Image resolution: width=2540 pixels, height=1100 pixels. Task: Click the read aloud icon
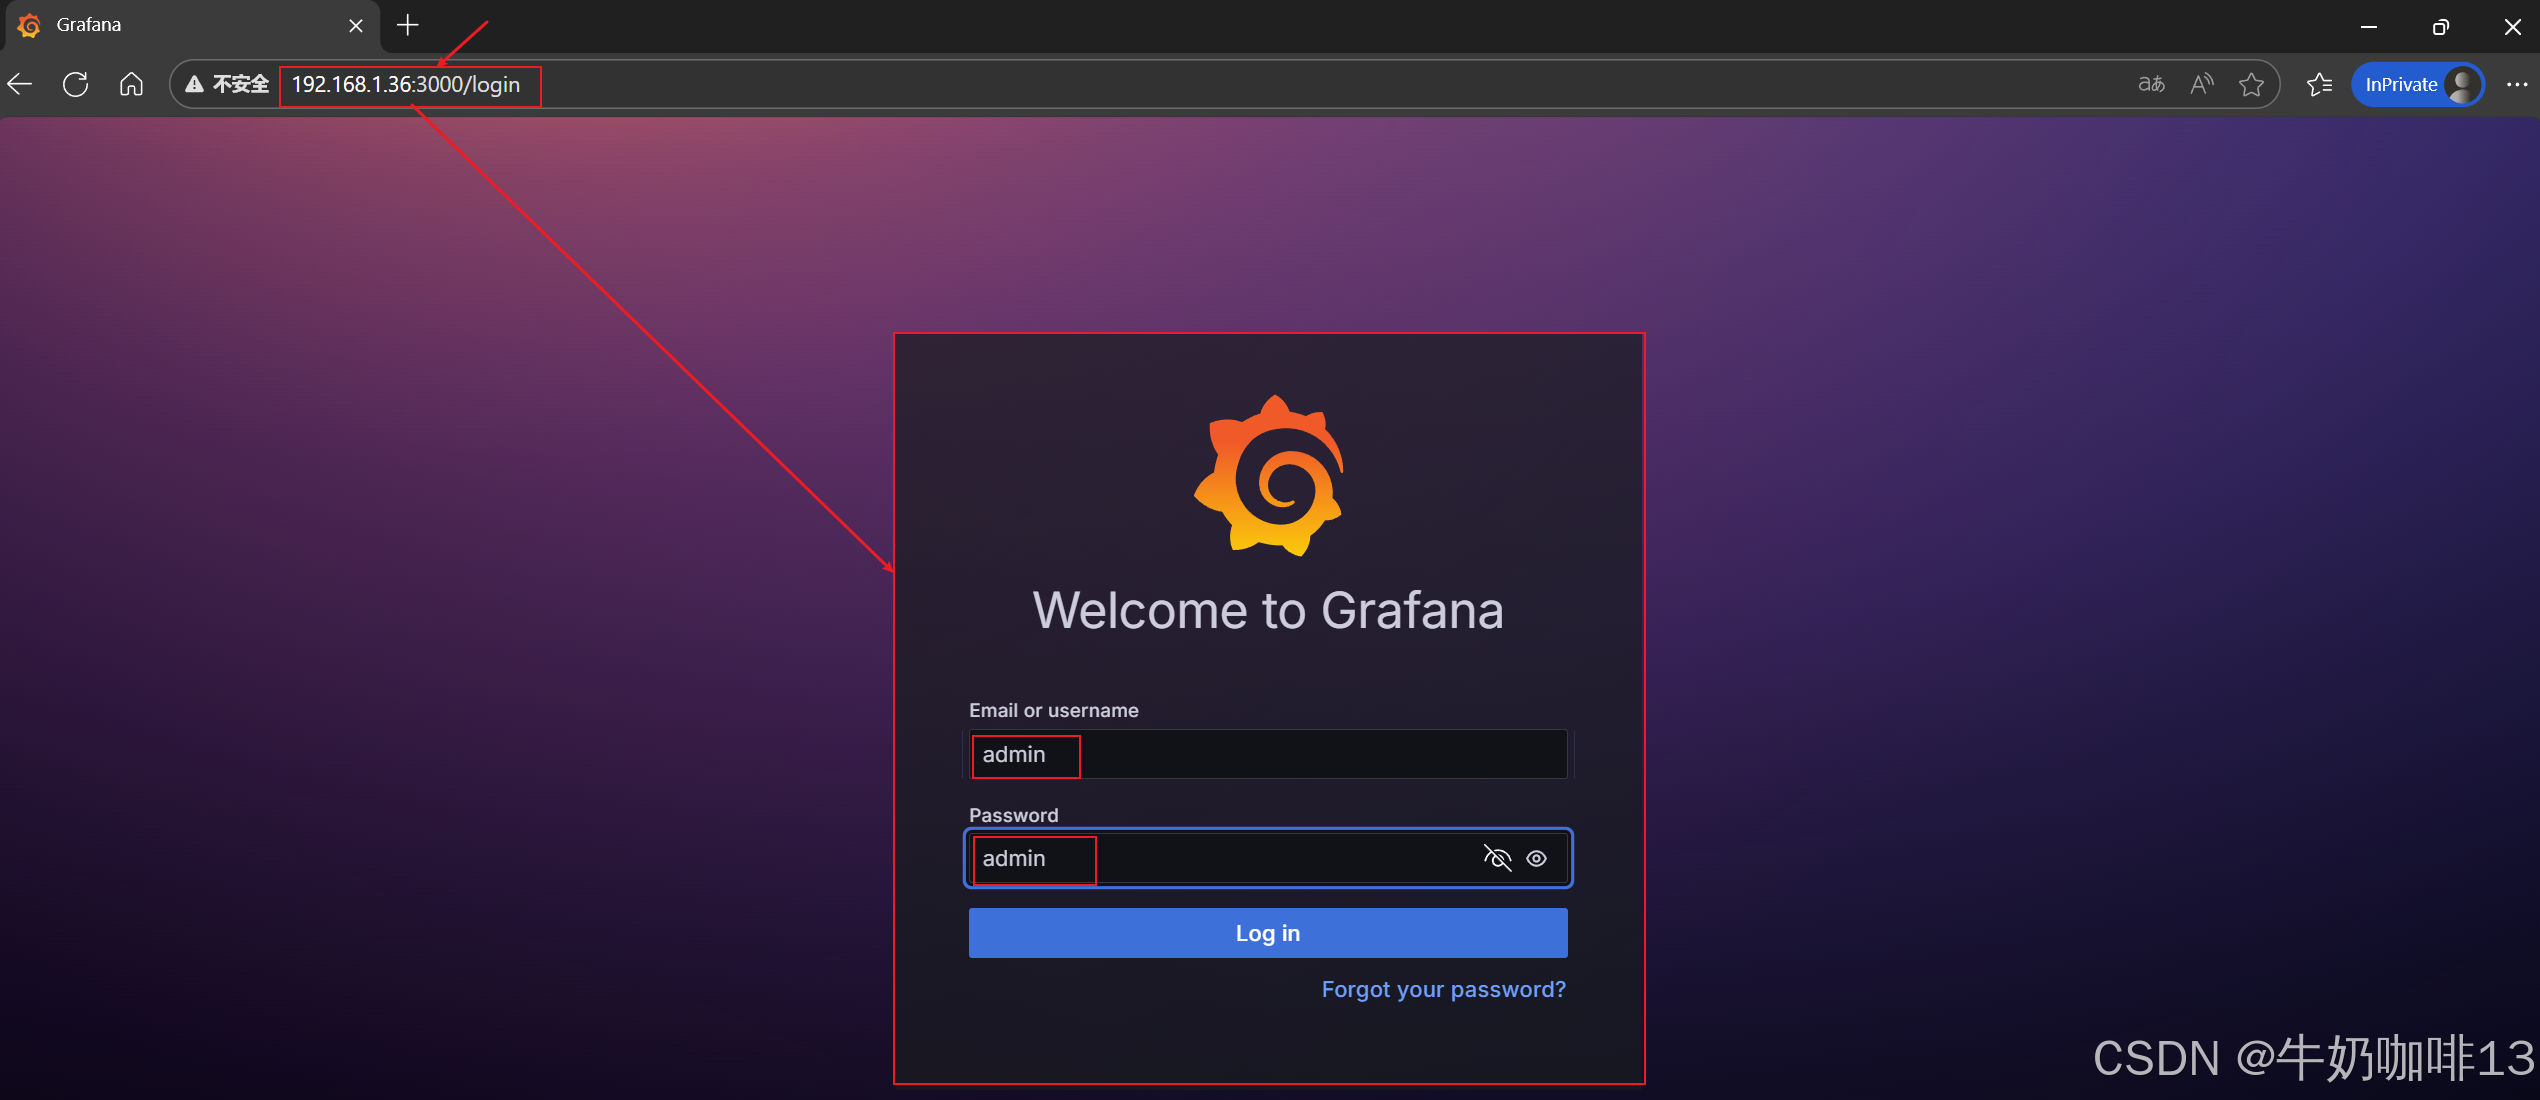click(2201, 85)
